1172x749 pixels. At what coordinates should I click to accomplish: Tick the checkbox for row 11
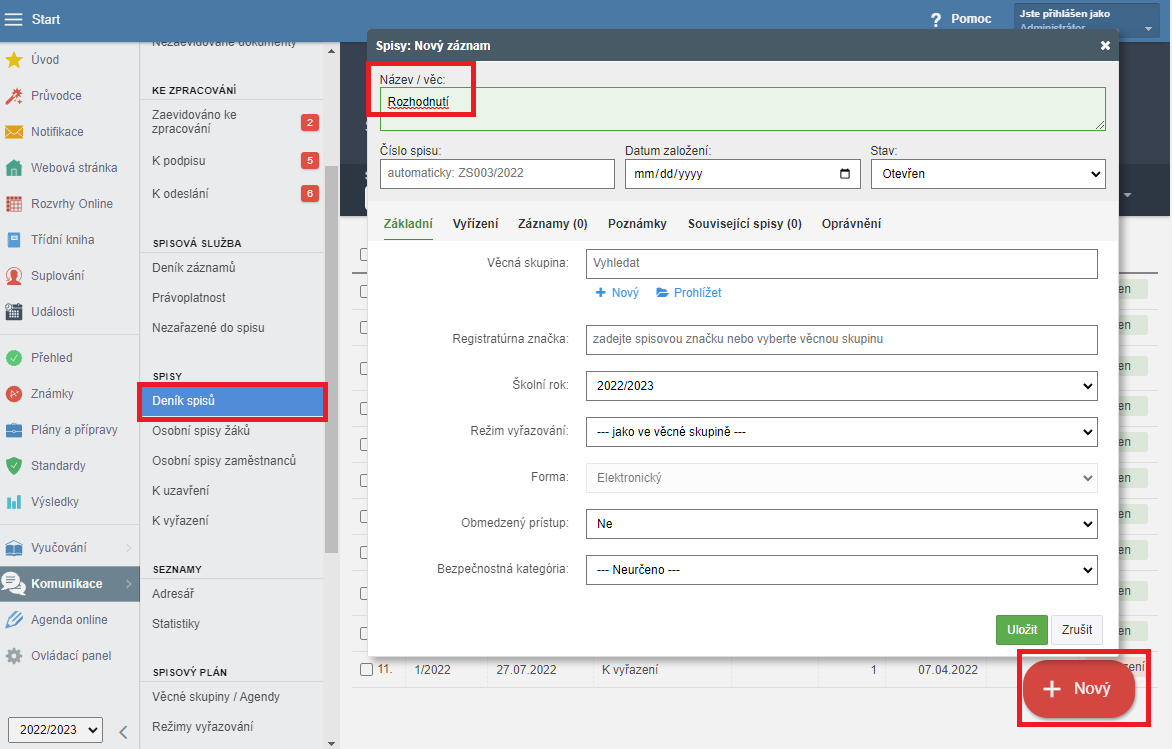click(x=366, y=669)
